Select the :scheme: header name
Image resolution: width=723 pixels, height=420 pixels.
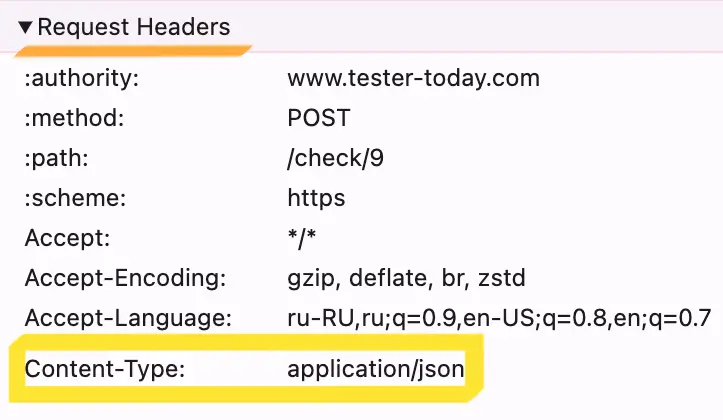(x=75, y=198)
